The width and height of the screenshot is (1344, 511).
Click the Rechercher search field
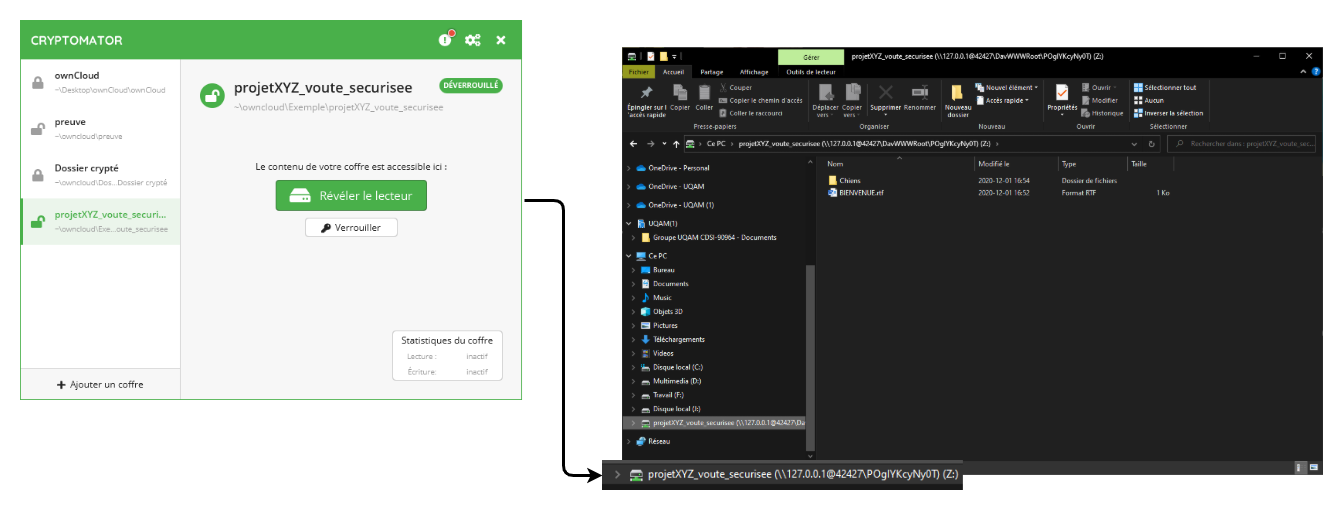pos(1242,144)
